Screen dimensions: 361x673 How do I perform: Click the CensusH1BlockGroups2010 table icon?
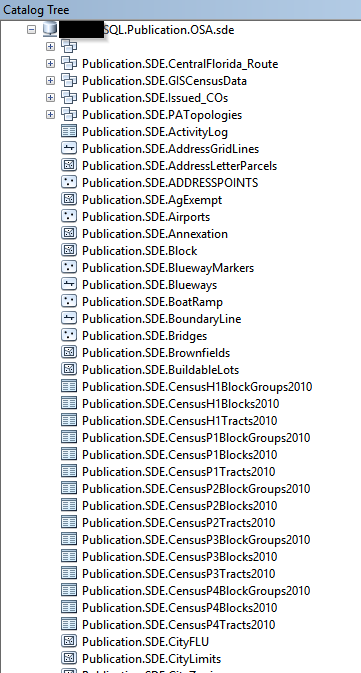tap(69, 386)
